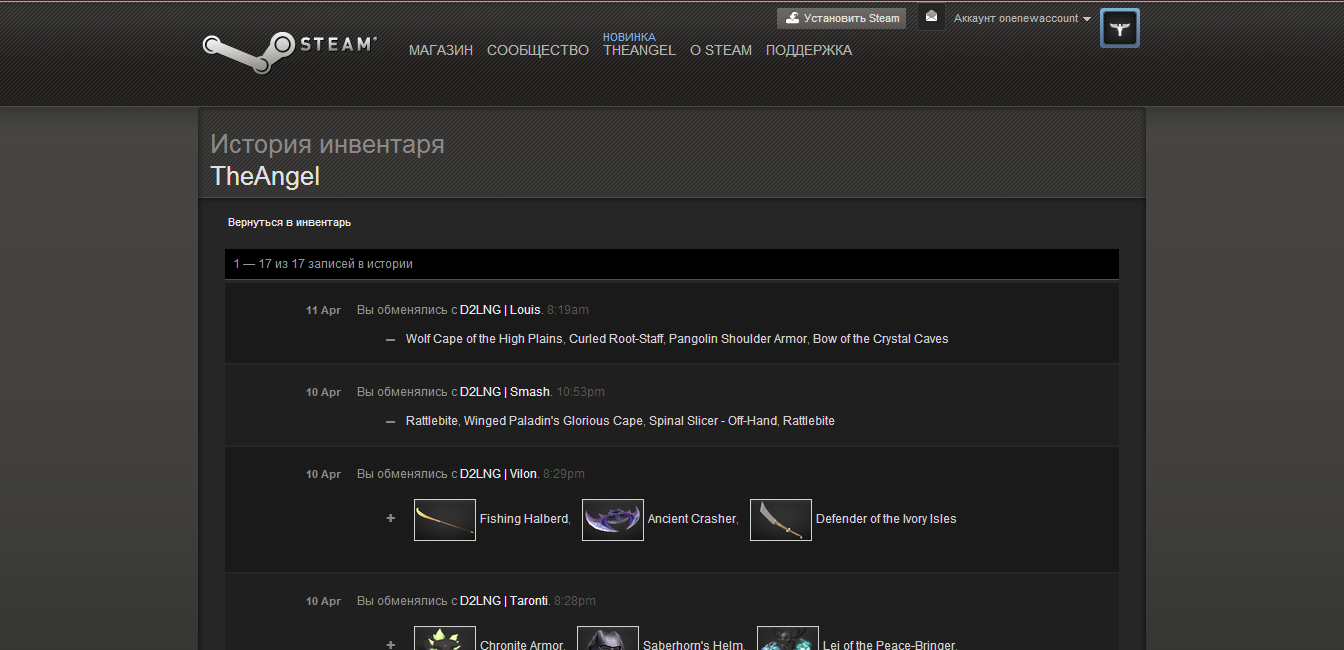
Task: Click the Fishing Halberd item thumbnail
Action: point(445,520)
